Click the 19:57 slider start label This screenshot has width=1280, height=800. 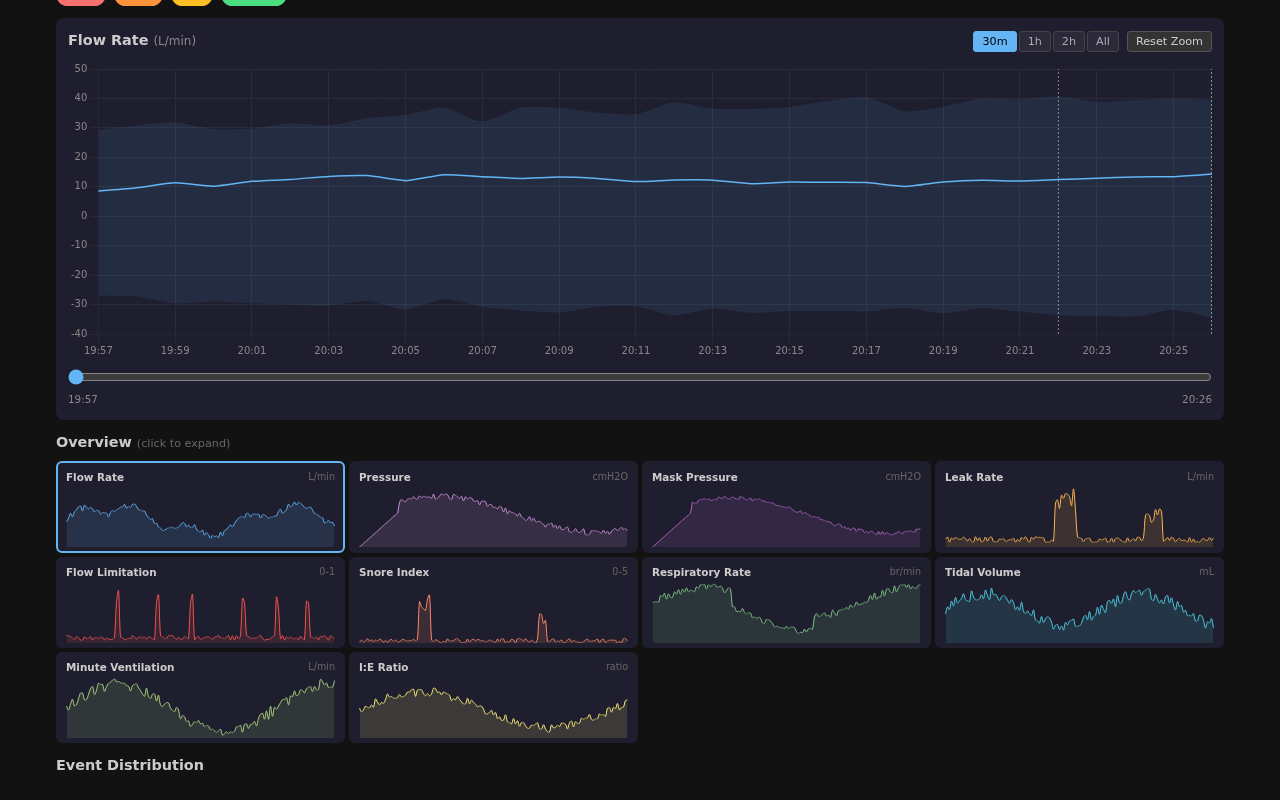point(83,400)
